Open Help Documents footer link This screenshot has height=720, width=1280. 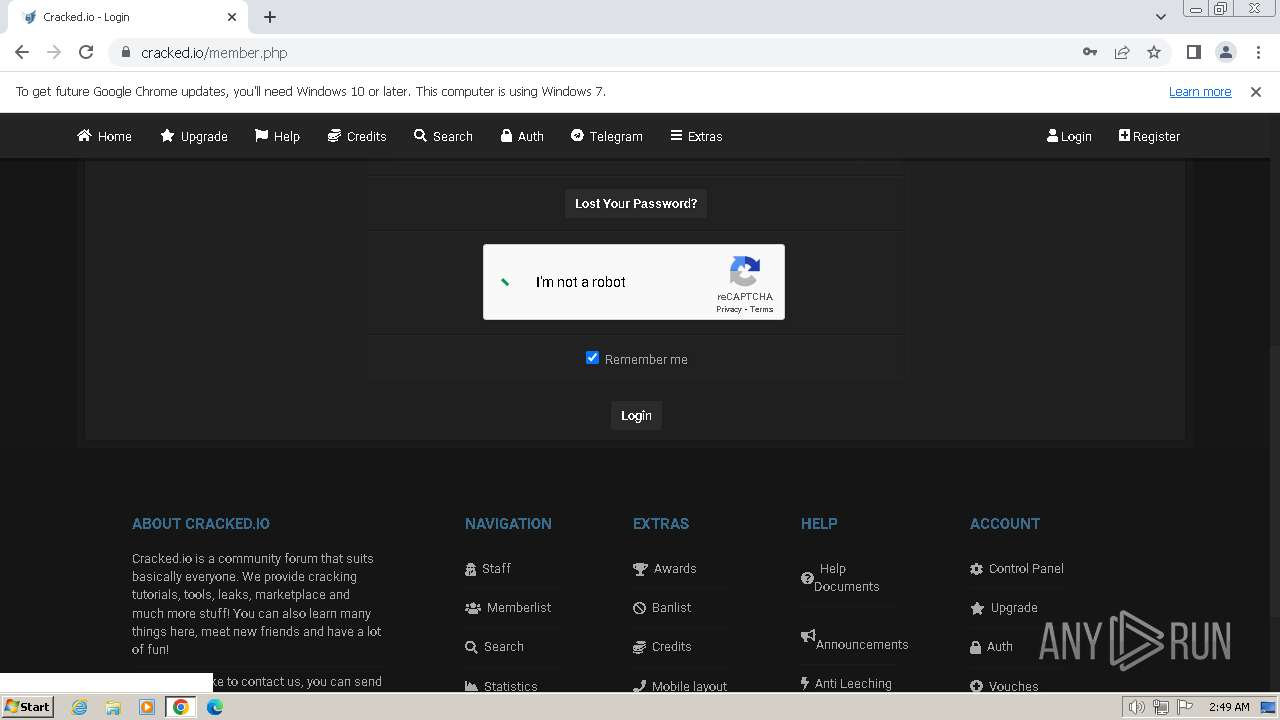coord(840,577)
